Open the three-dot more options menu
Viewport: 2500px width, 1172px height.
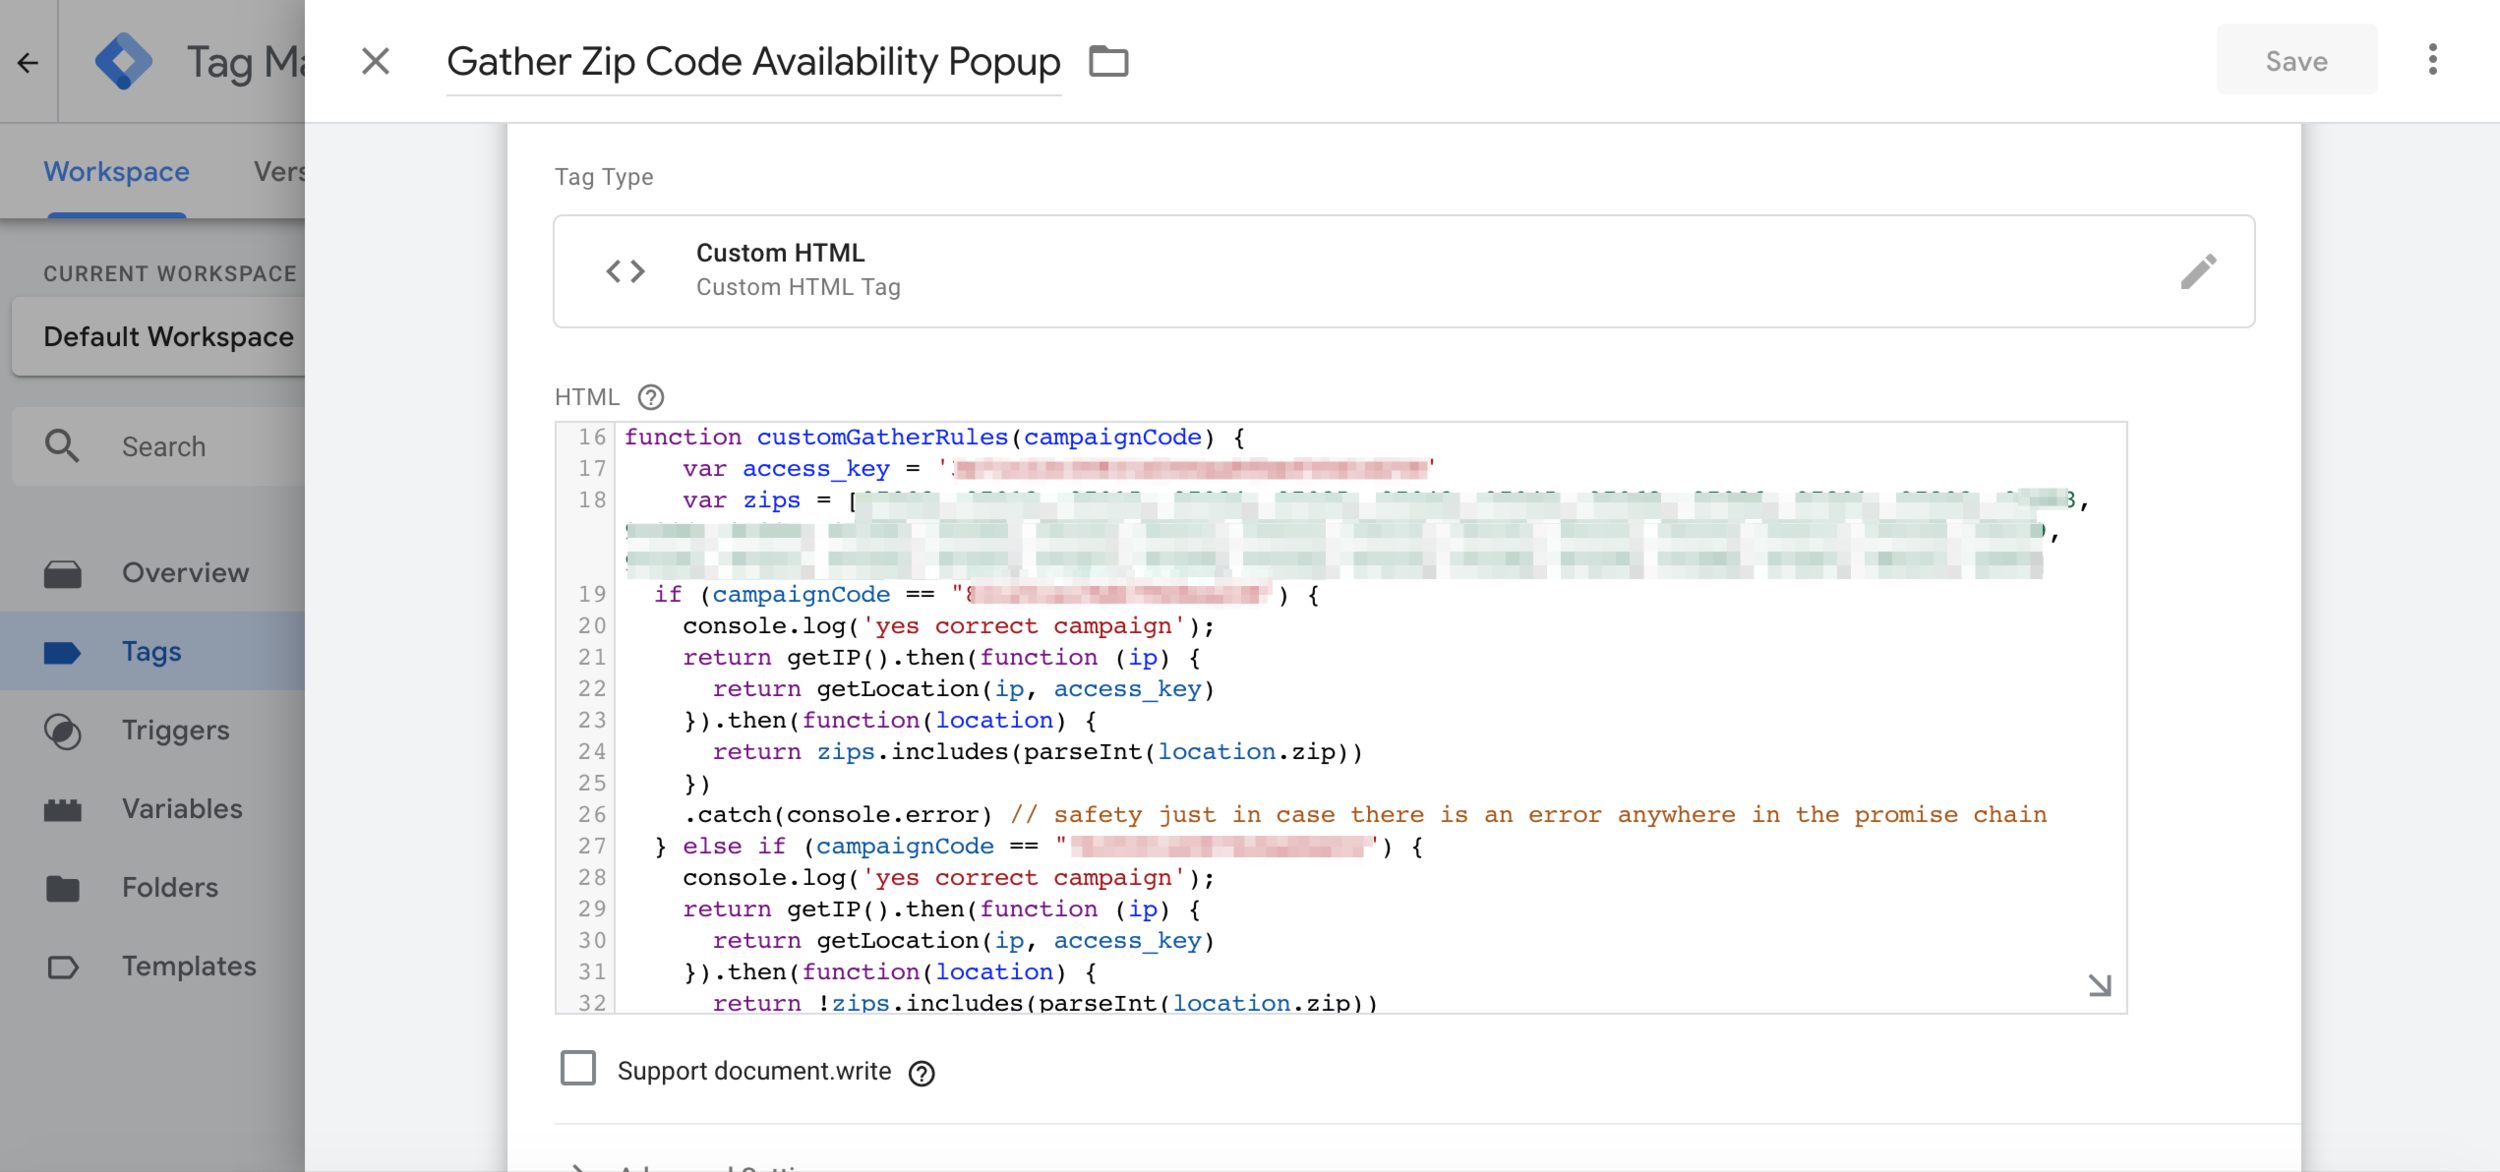[2432, 60]
